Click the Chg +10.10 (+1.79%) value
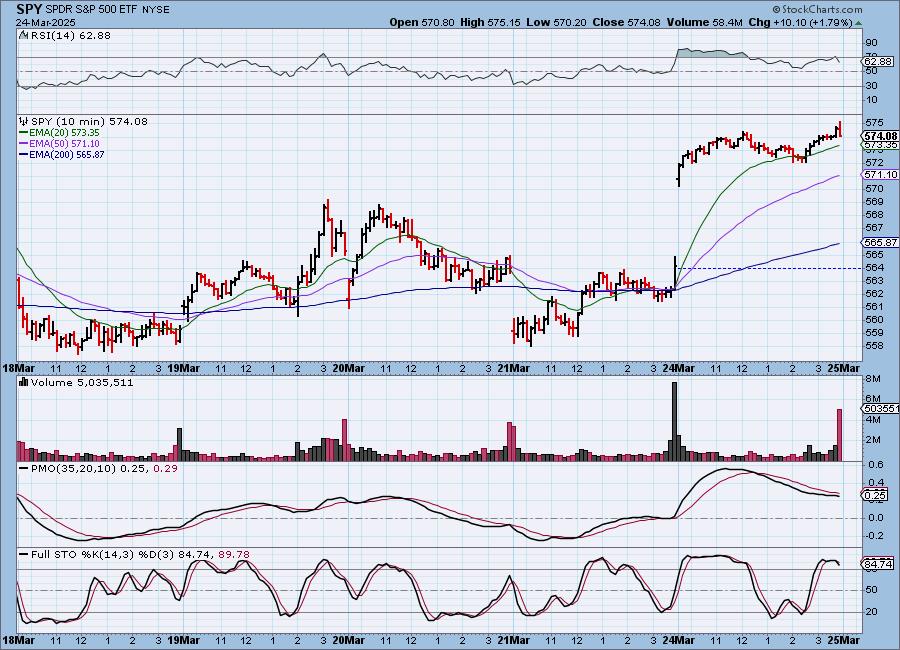The height and width of the screenshot is (650, 900). 800,22
